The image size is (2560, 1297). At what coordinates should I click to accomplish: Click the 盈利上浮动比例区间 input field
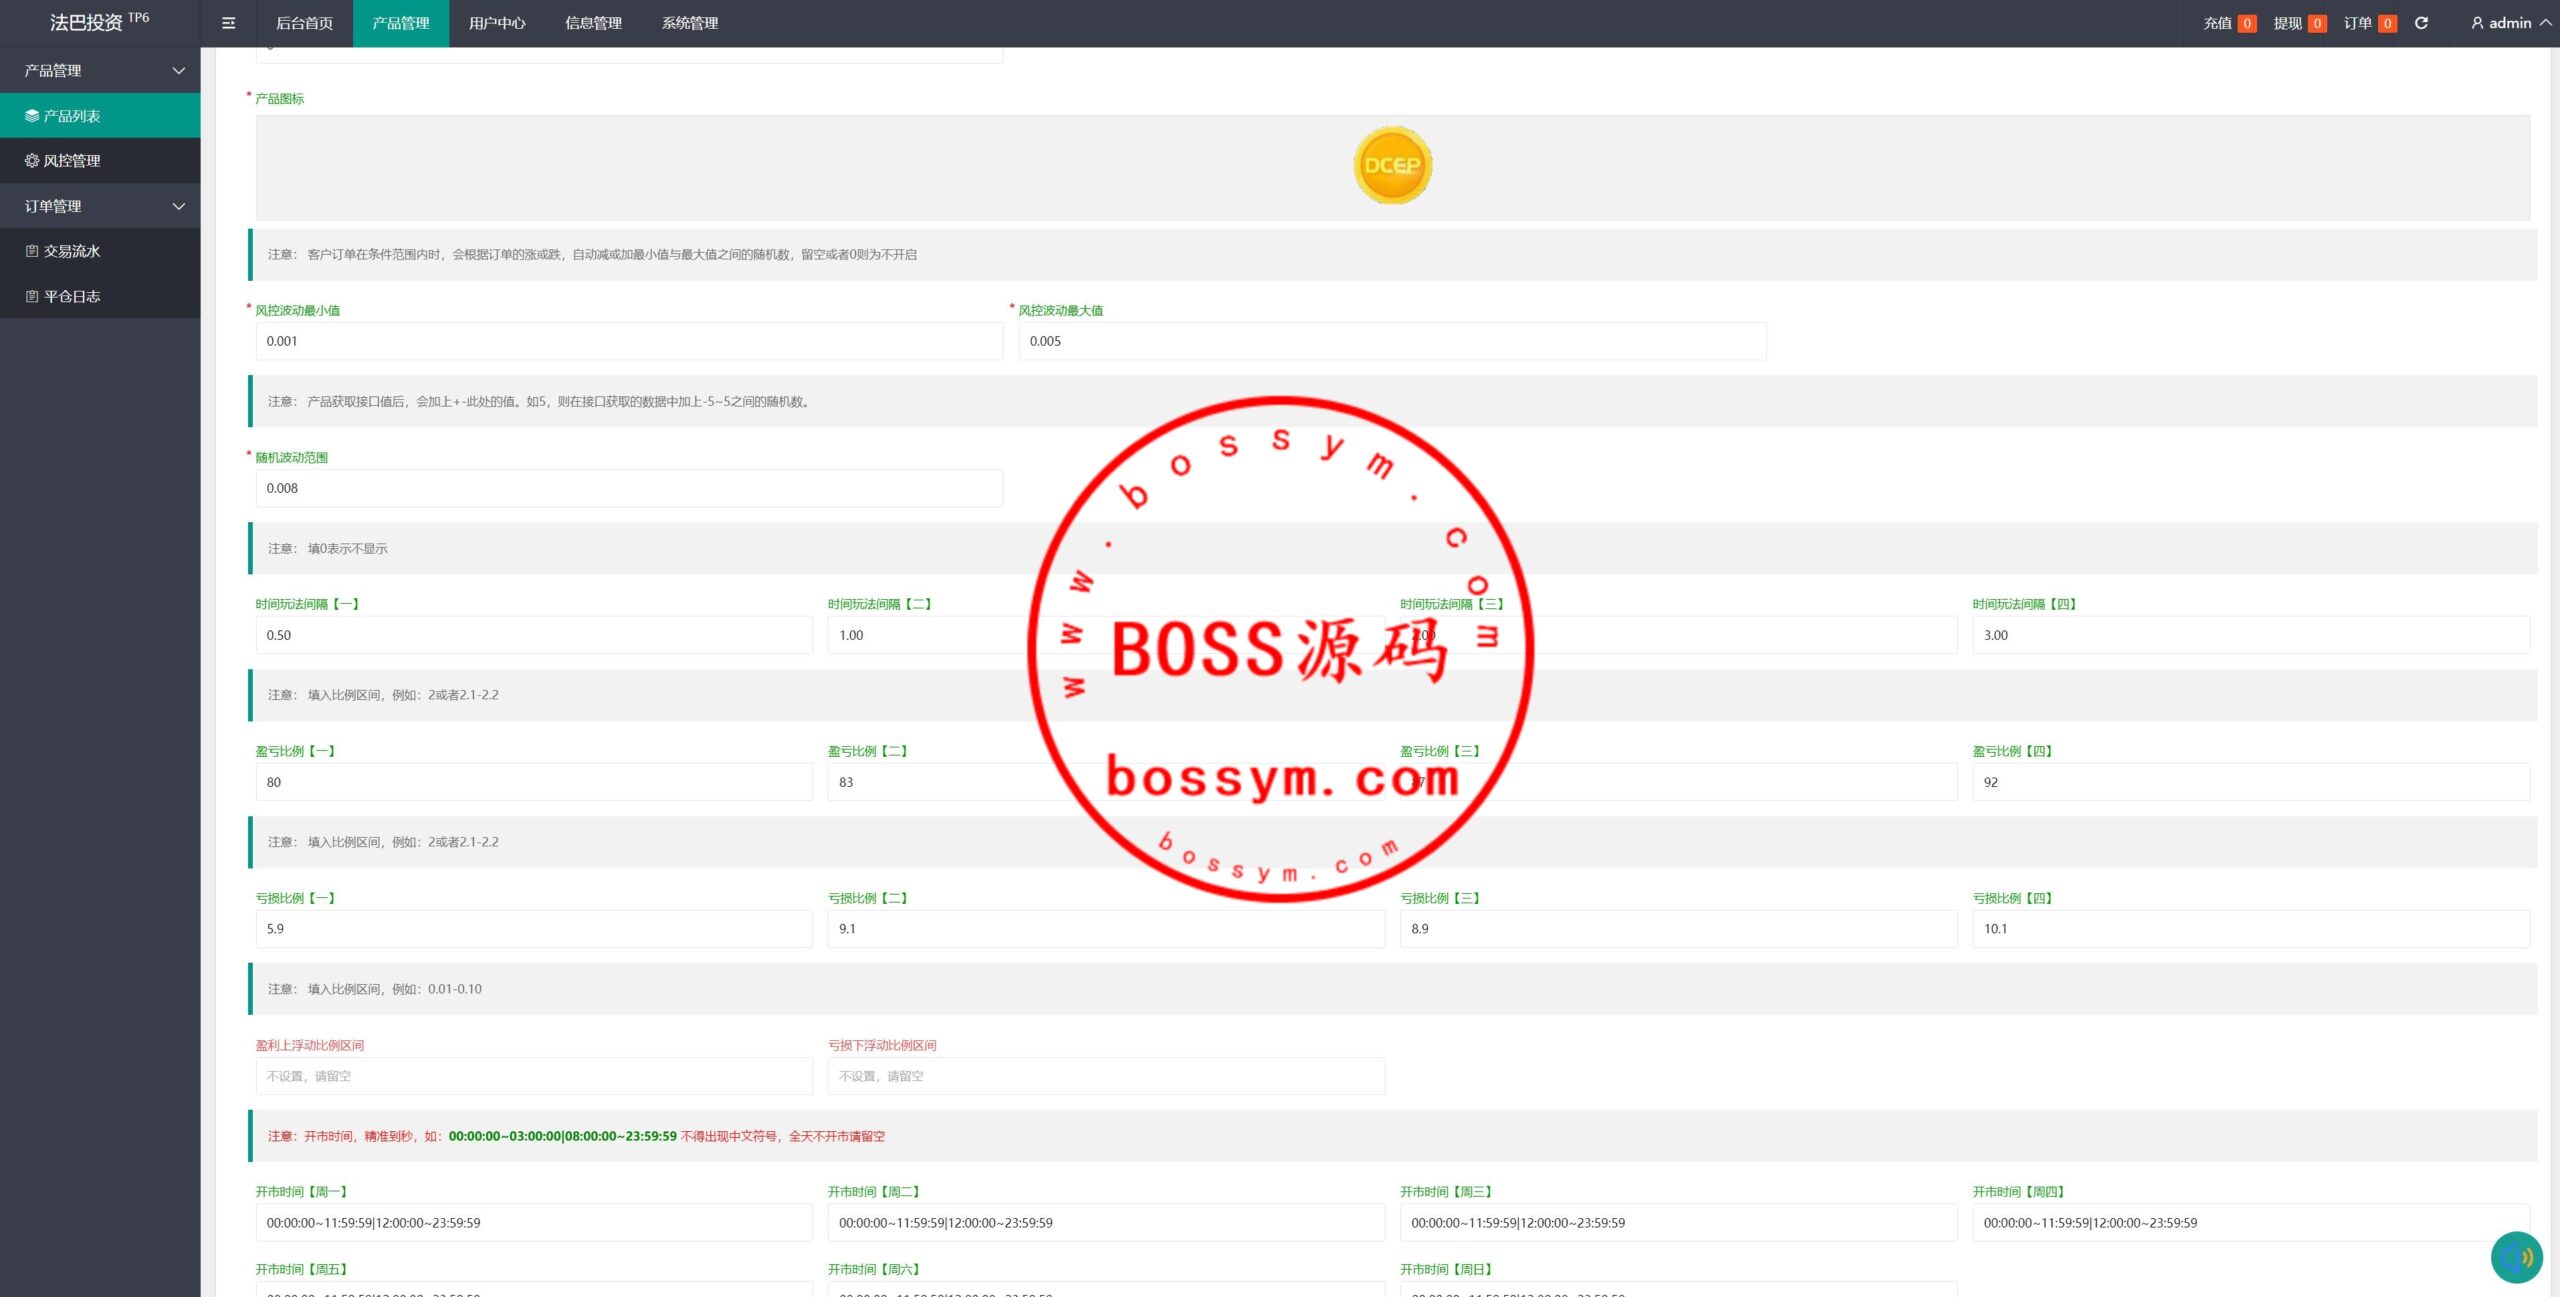(534, 1076)
